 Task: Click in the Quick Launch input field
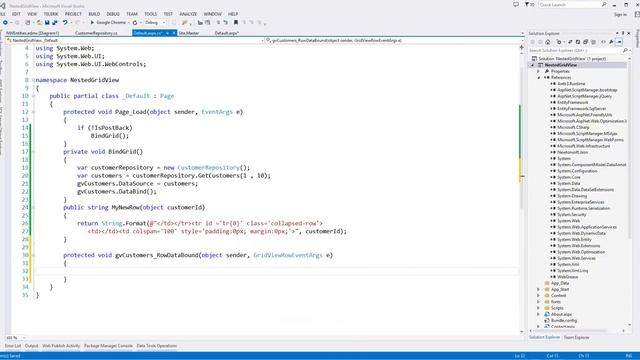coord(569,4)
